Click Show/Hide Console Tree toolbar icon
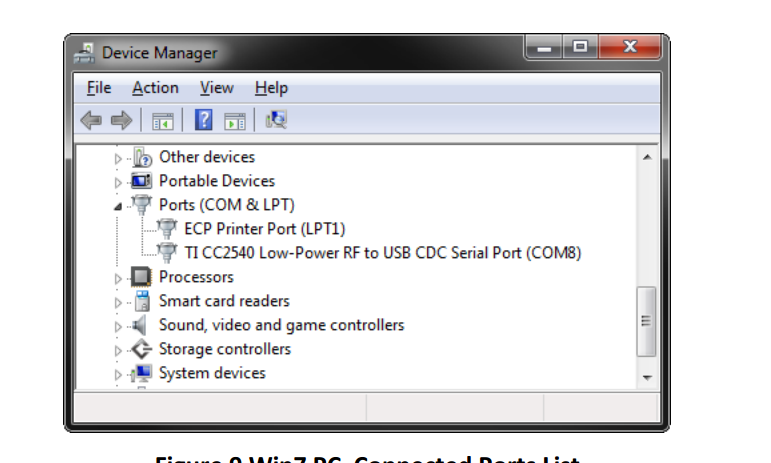This screenshot has height=463, width=771. pyautogui.click(x=162, y=121)
